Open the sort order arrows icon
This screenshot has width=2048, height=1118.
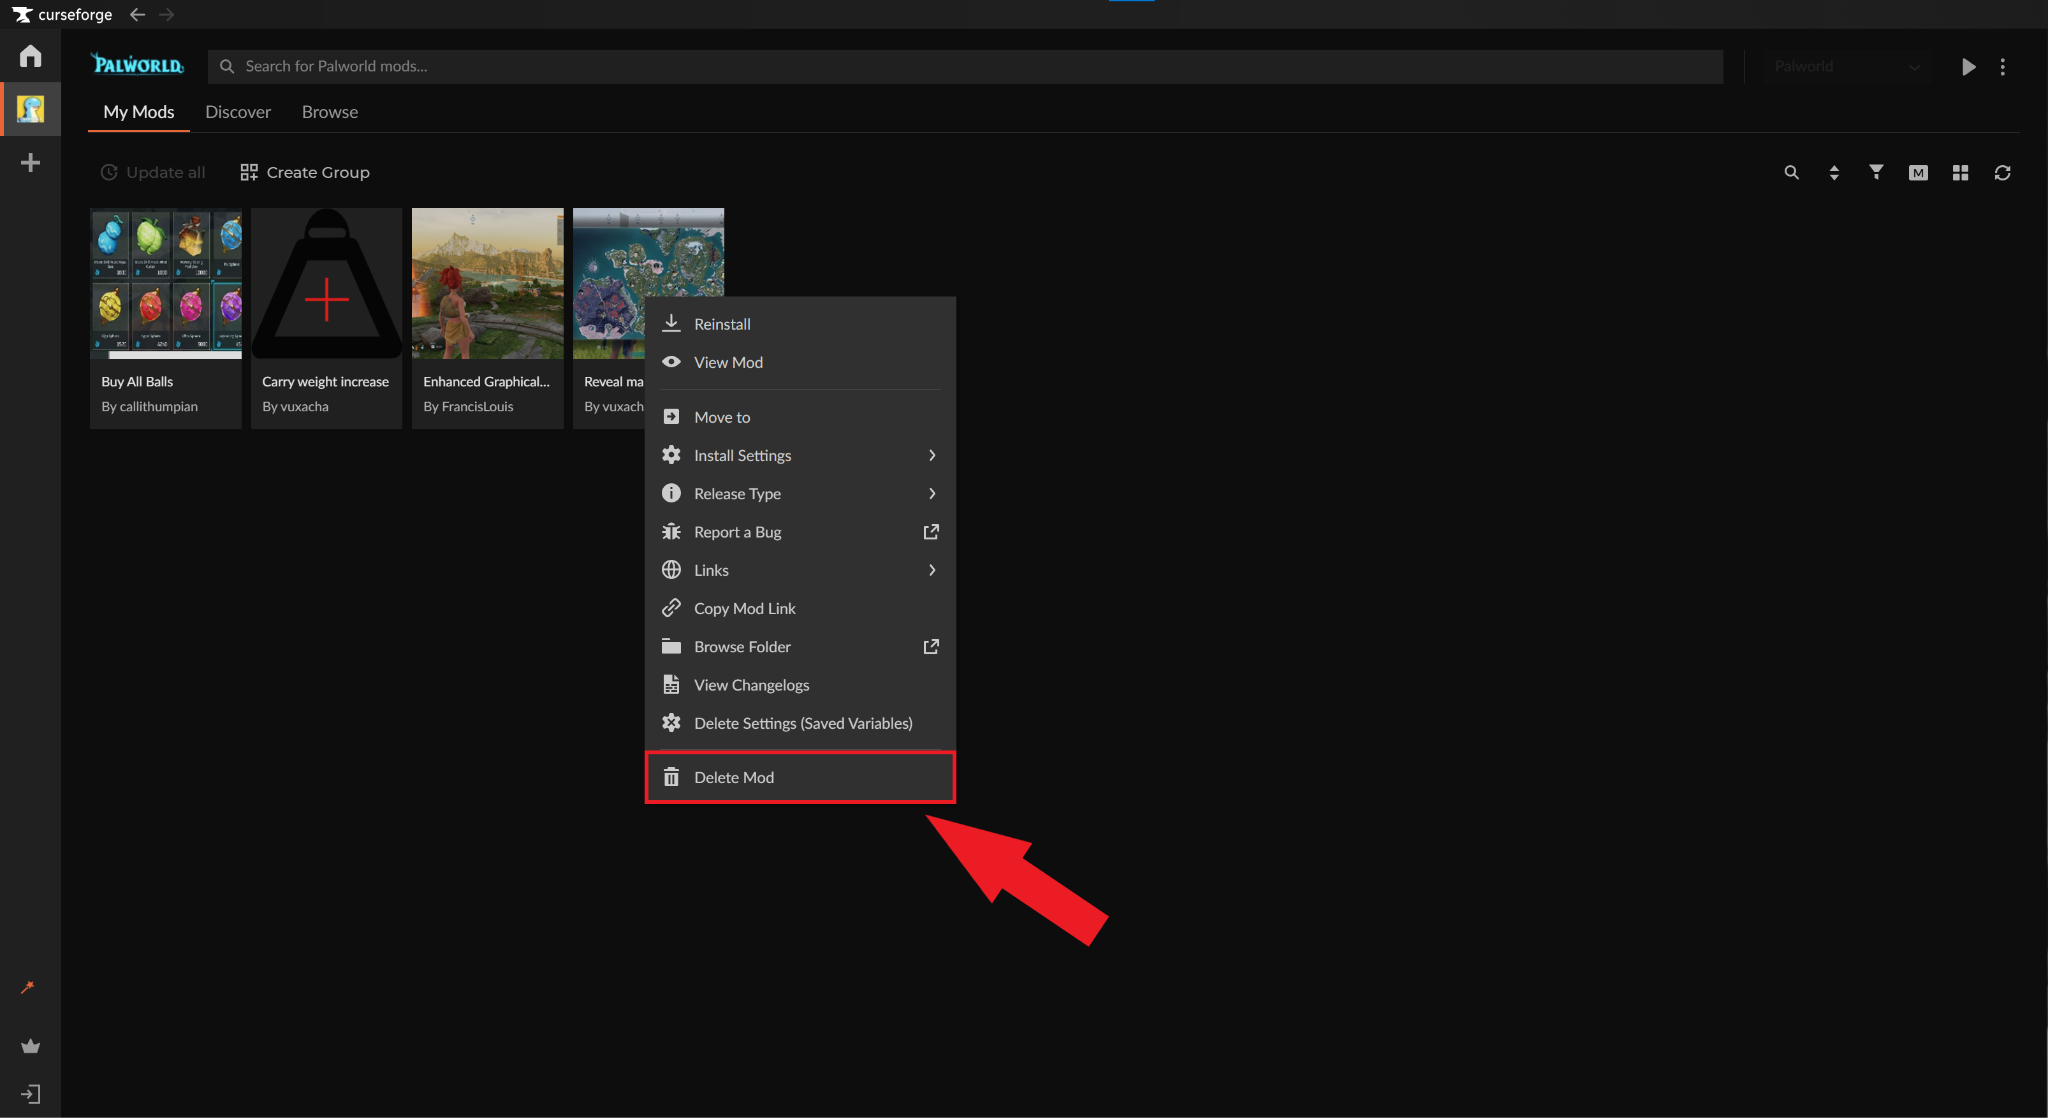click(1834, 173)
